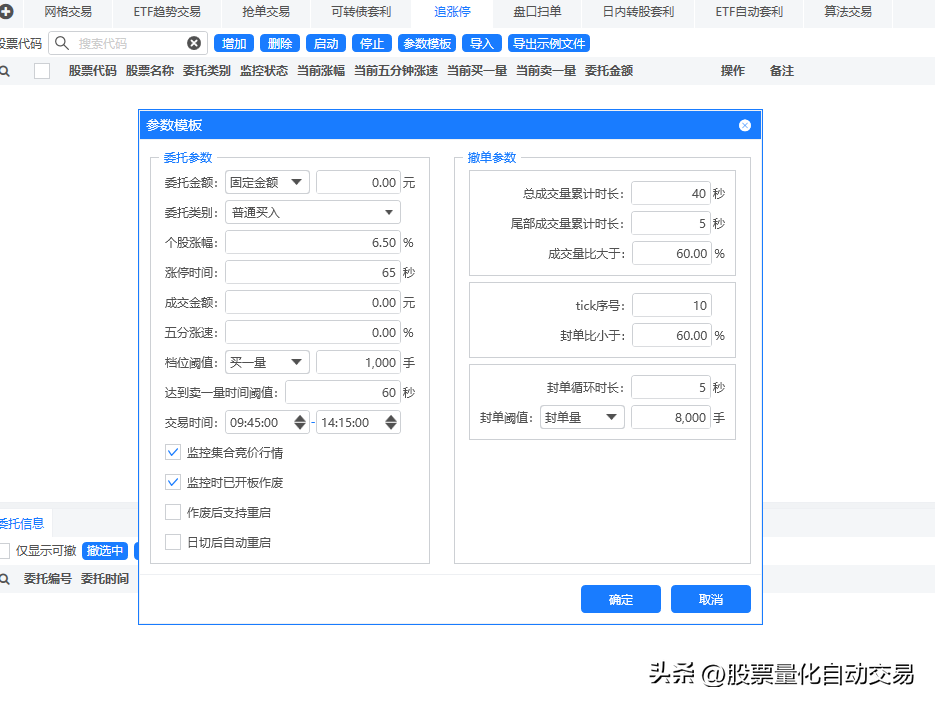
Task: Click the 删除 button
Action: click(280, 44)
